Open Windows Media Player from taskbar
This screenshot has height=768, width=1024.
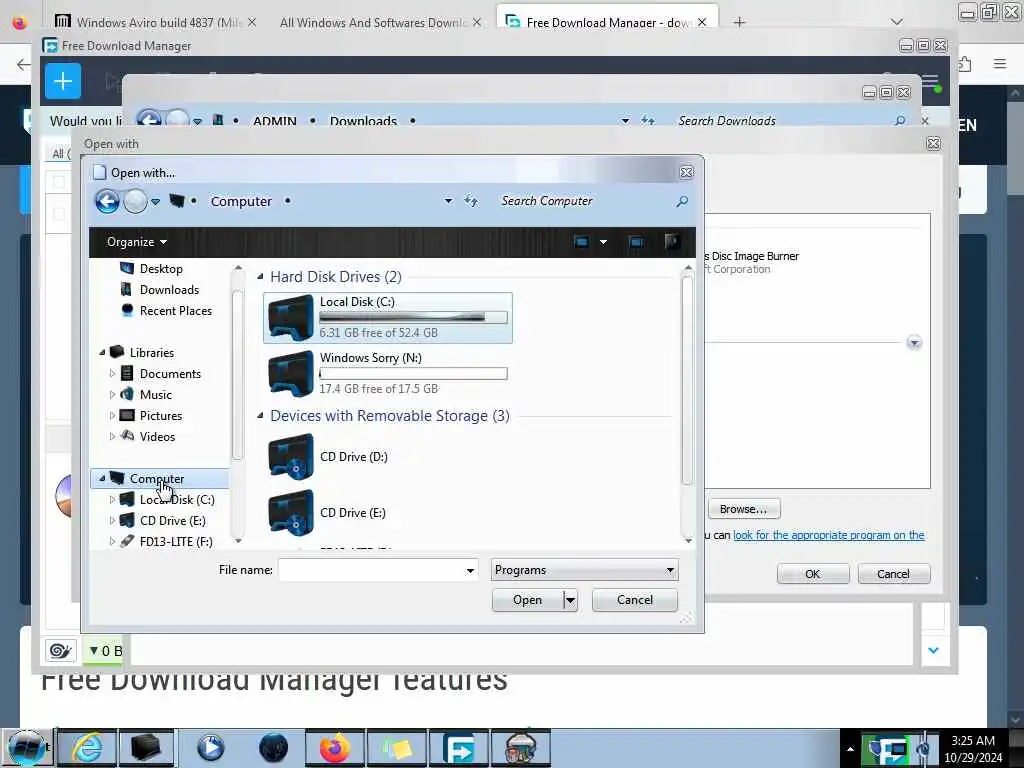210,748
